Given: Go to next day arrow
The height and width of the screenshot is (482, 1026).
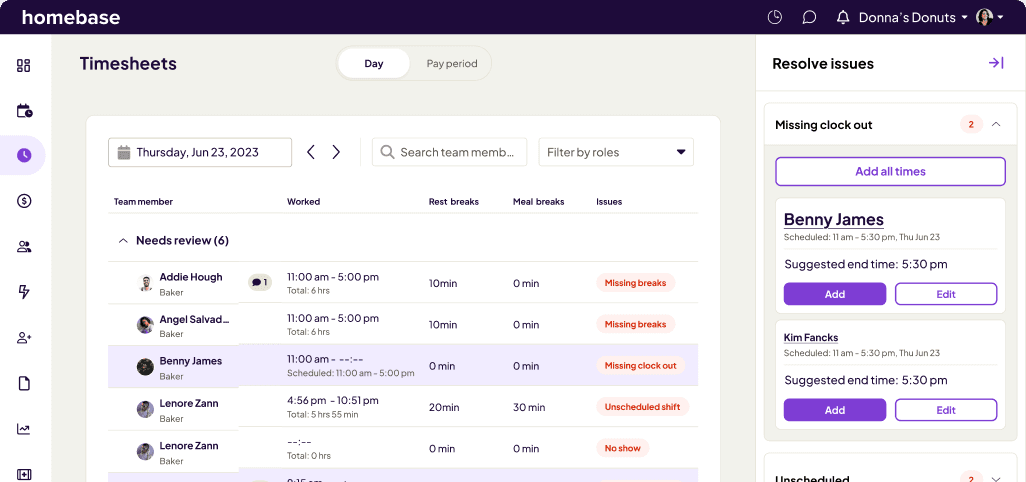Looking at the screenshot, I should [x=336, y=152].
